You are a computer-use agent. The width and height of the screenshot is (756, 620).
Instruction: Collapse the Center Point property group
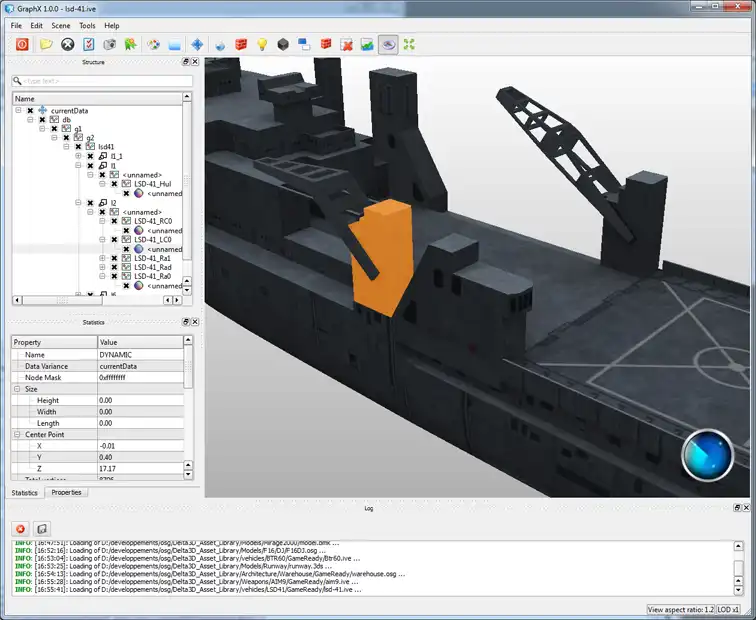[x=17, y=435]
